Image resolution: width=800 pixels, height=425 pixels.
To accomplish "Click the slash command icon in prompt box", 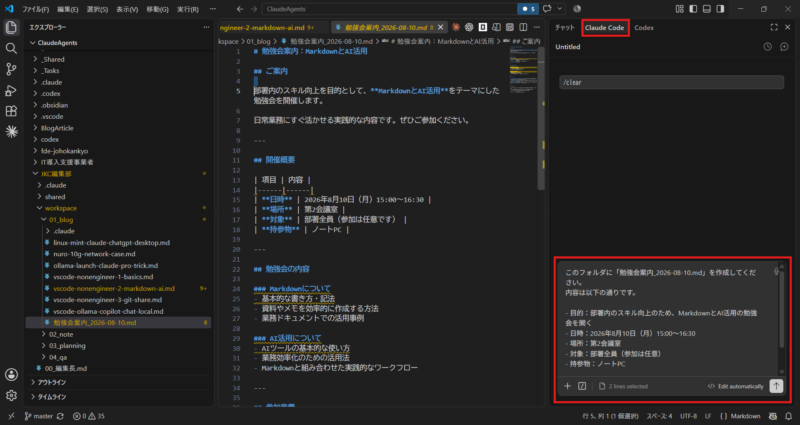I will pos(582,386).
